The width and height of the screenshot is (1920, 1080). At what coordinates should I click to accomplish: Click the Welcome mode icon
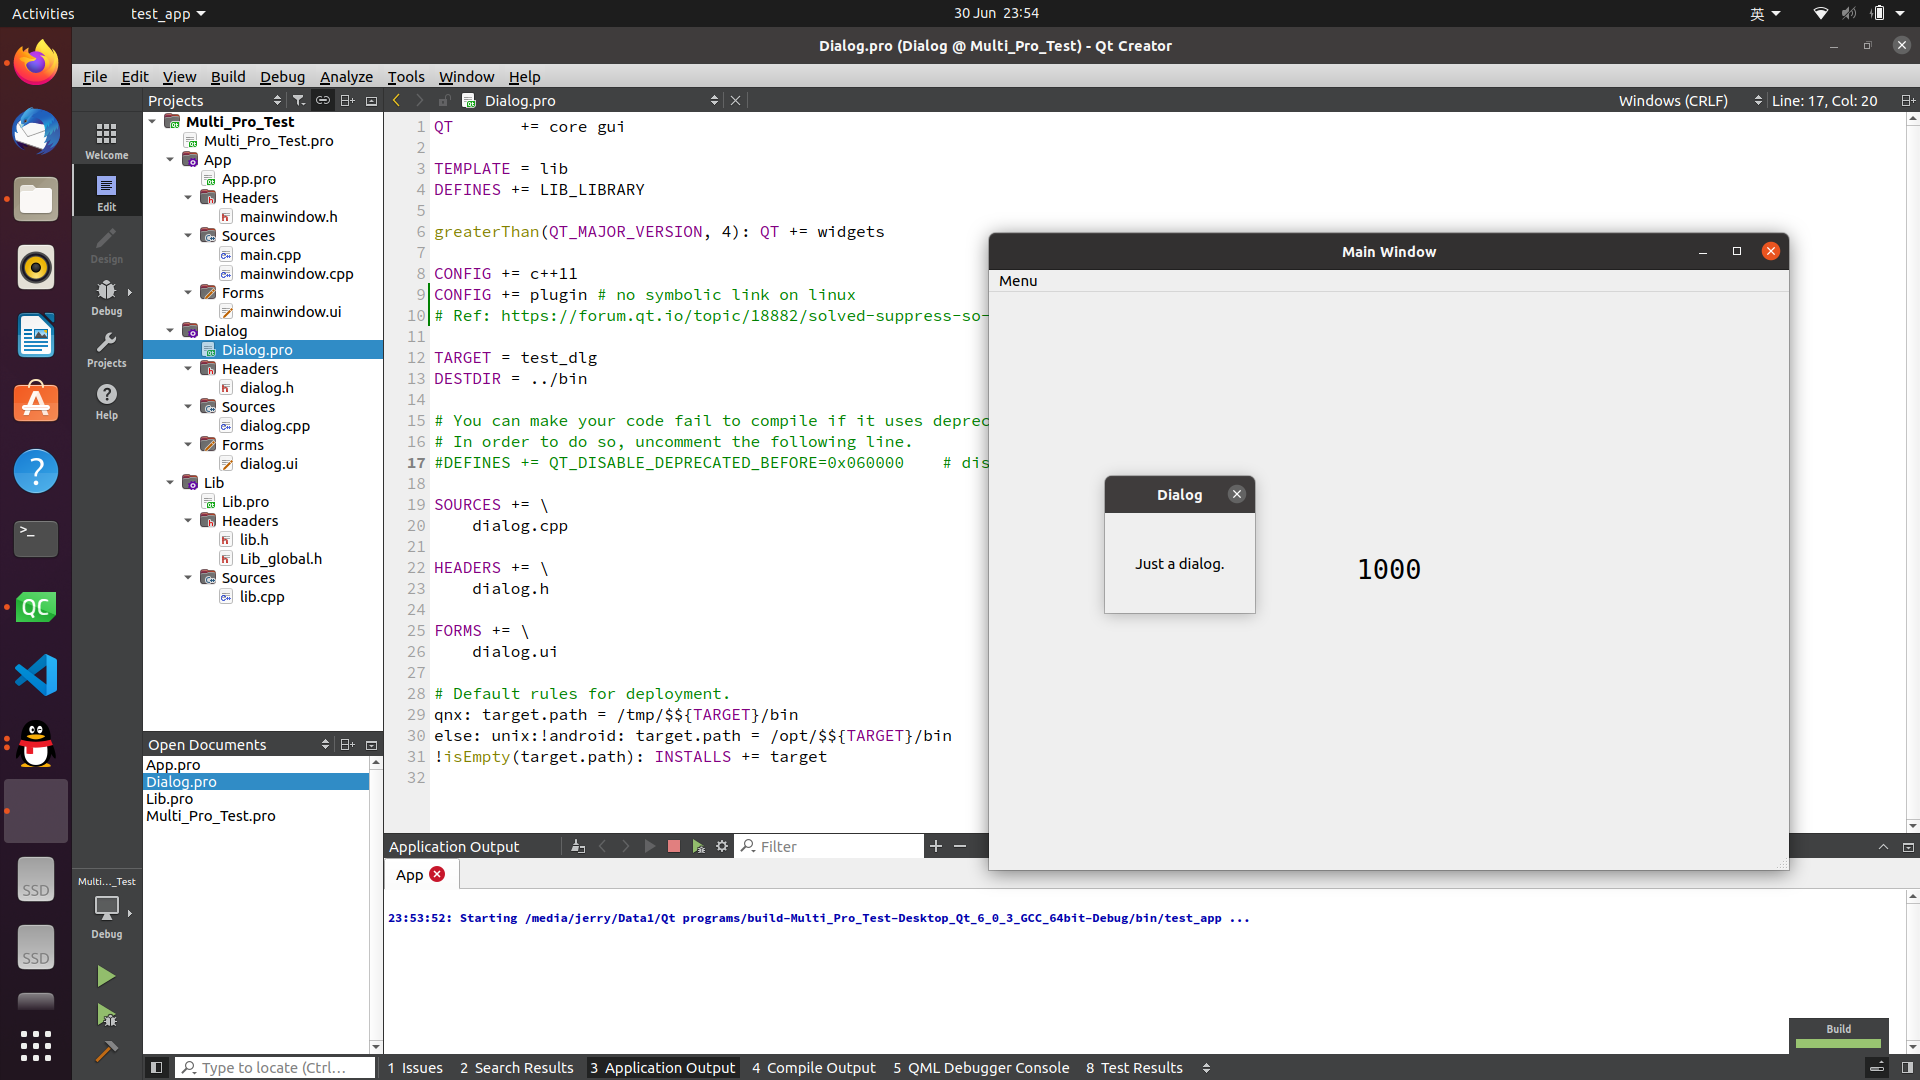(106, 140)
